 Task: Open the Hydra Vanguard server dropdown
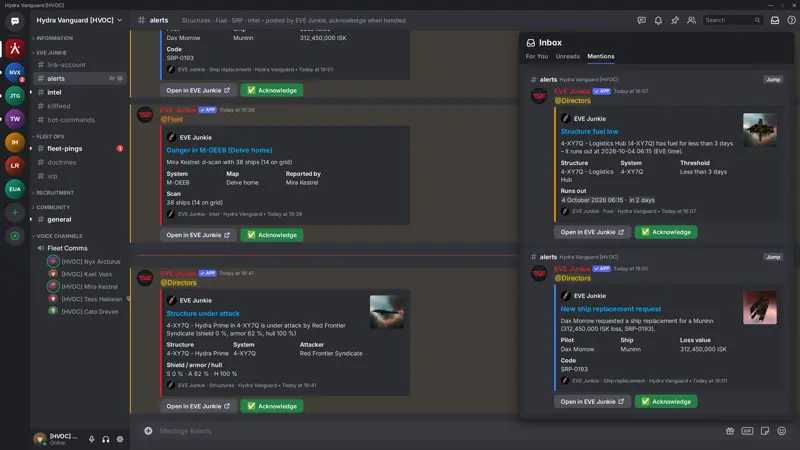(x=79, y=20)
